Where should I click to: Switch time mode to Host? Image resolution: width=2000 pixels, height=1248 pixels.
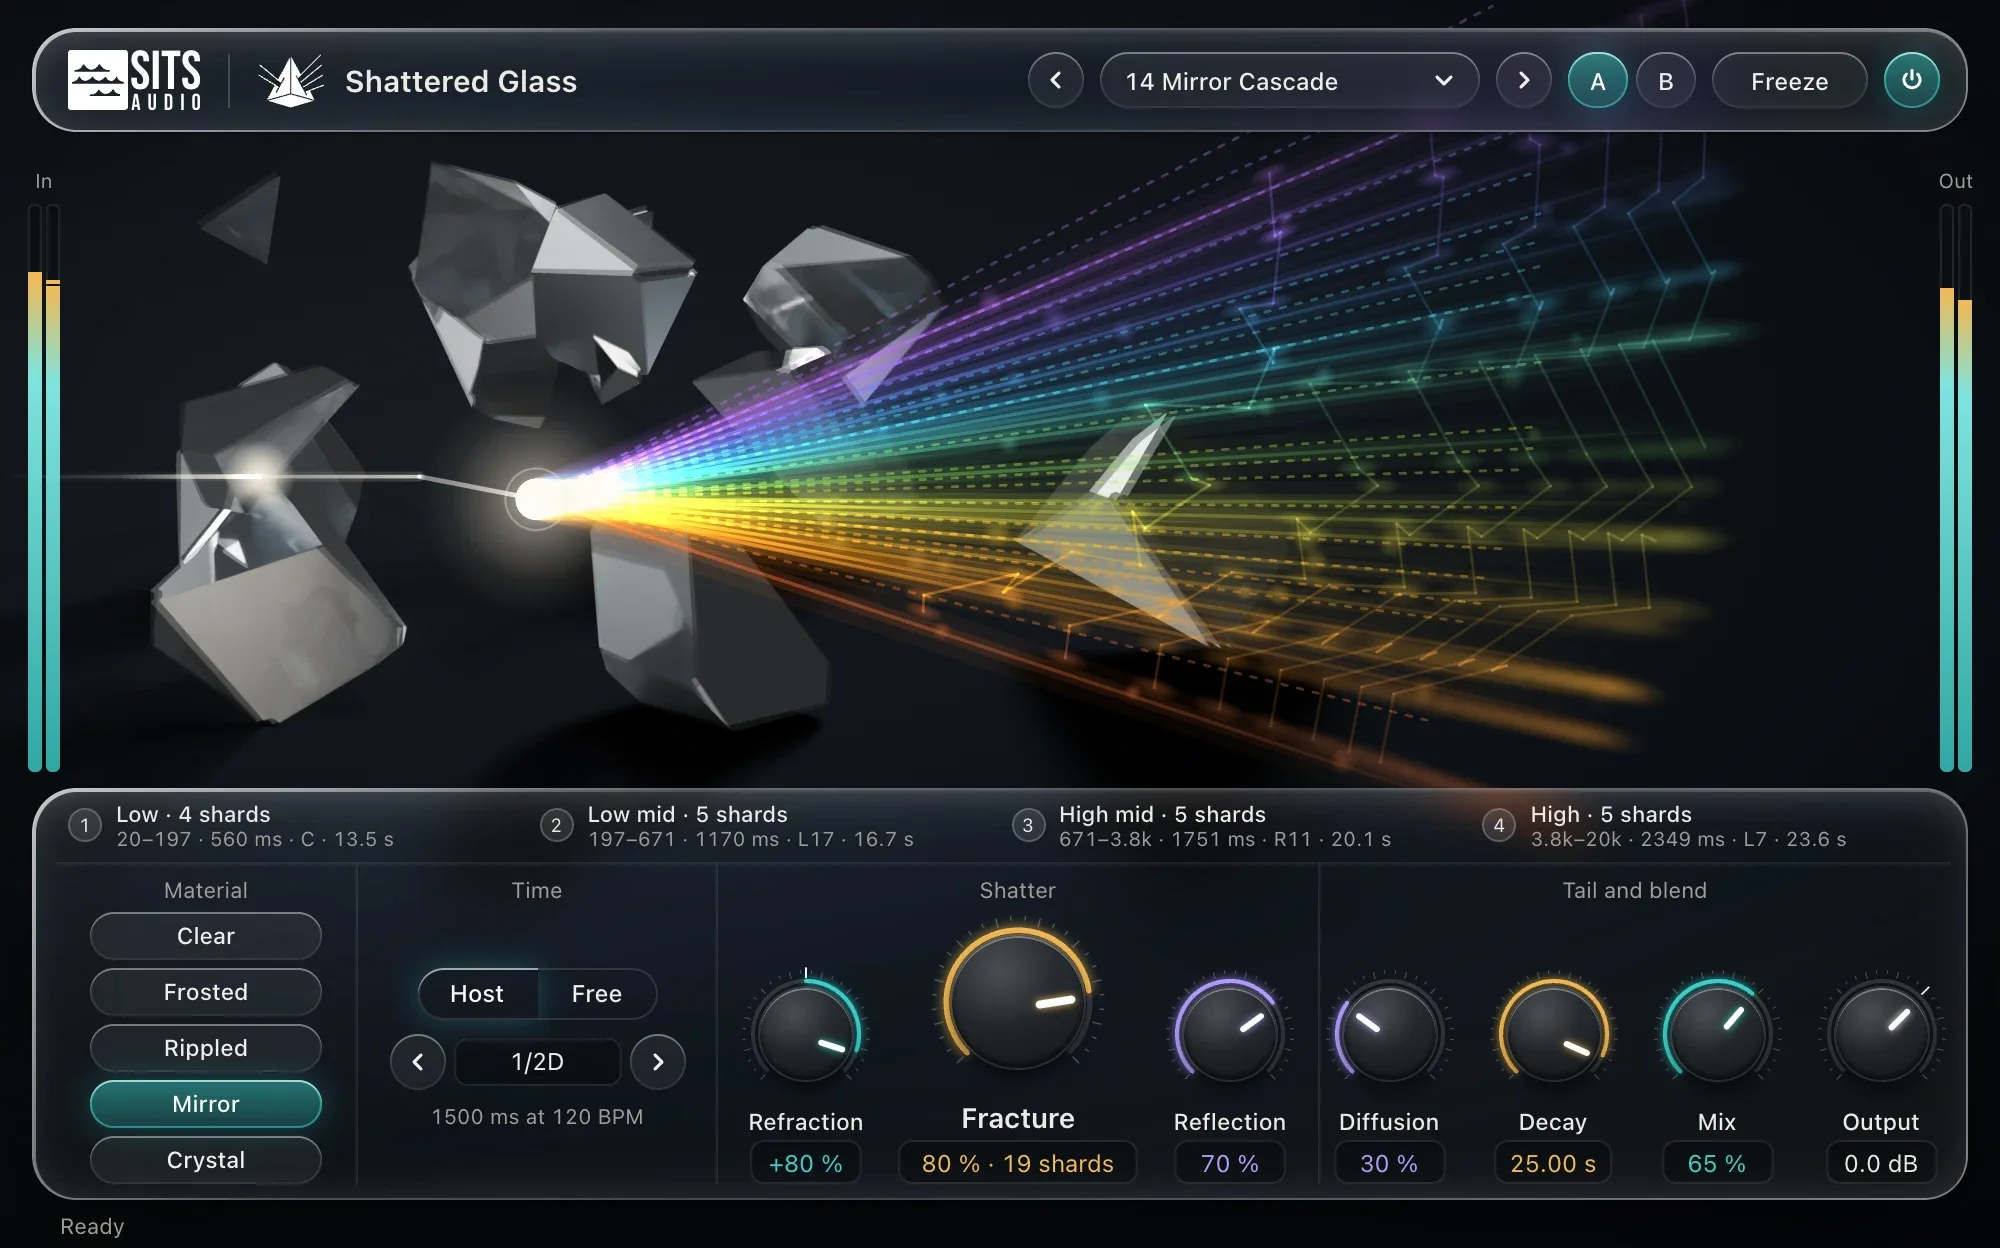click(478, 994)
